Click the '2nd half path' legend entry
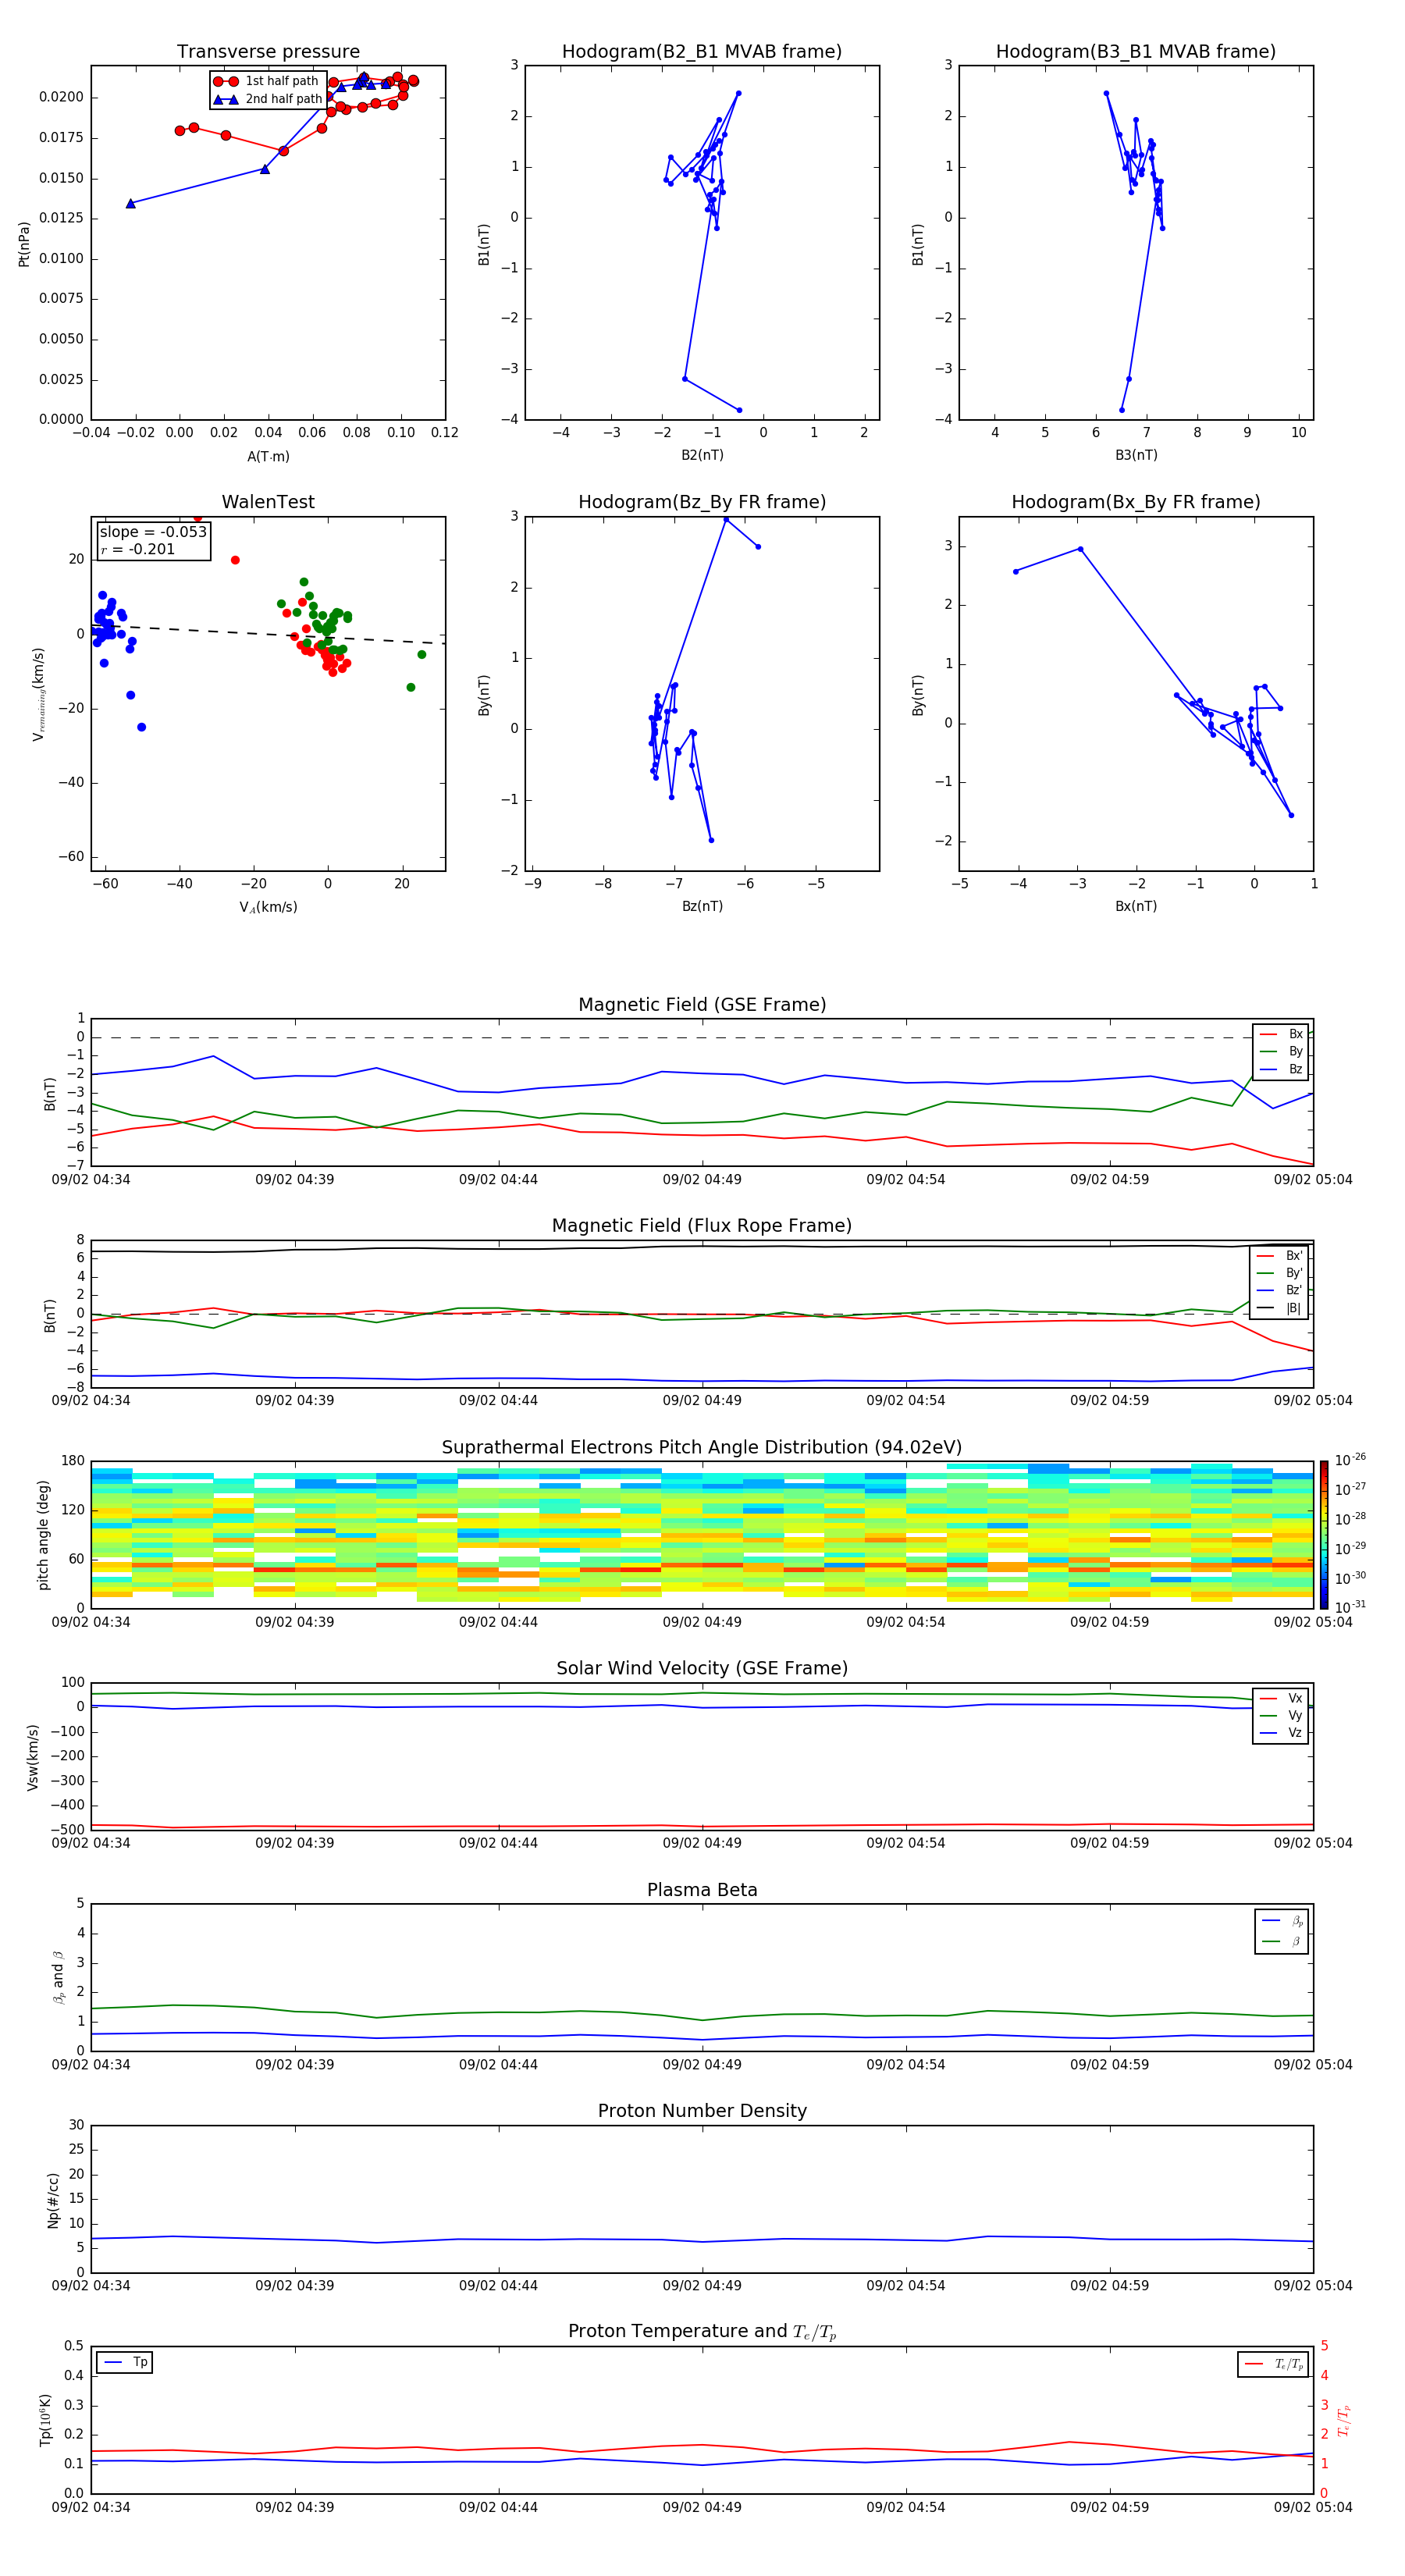1405x2576 pixels. (x=268, y=99)
